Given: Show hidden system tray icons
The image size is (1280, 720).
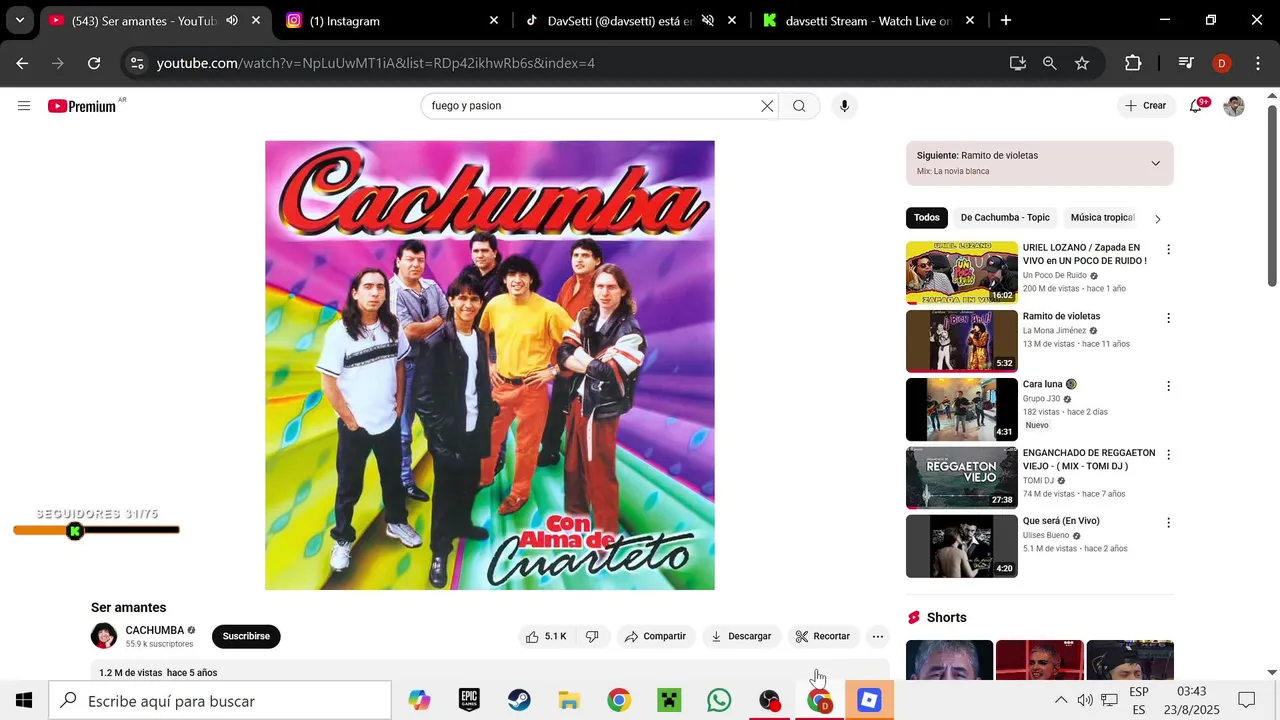Looking at the screenshot, I should coord(1061,700).
